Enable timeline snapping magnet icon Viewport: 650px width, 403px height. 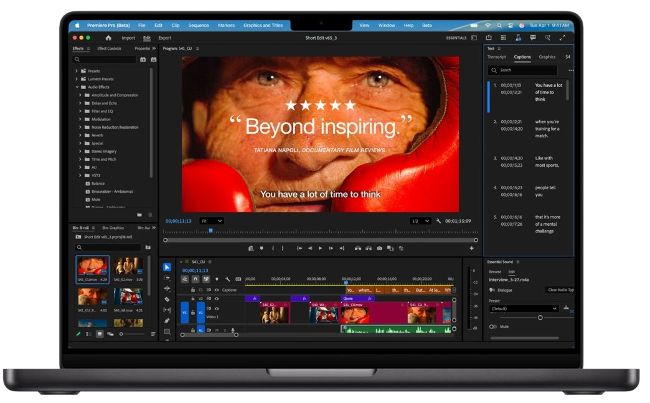click(x=194, y=279)
